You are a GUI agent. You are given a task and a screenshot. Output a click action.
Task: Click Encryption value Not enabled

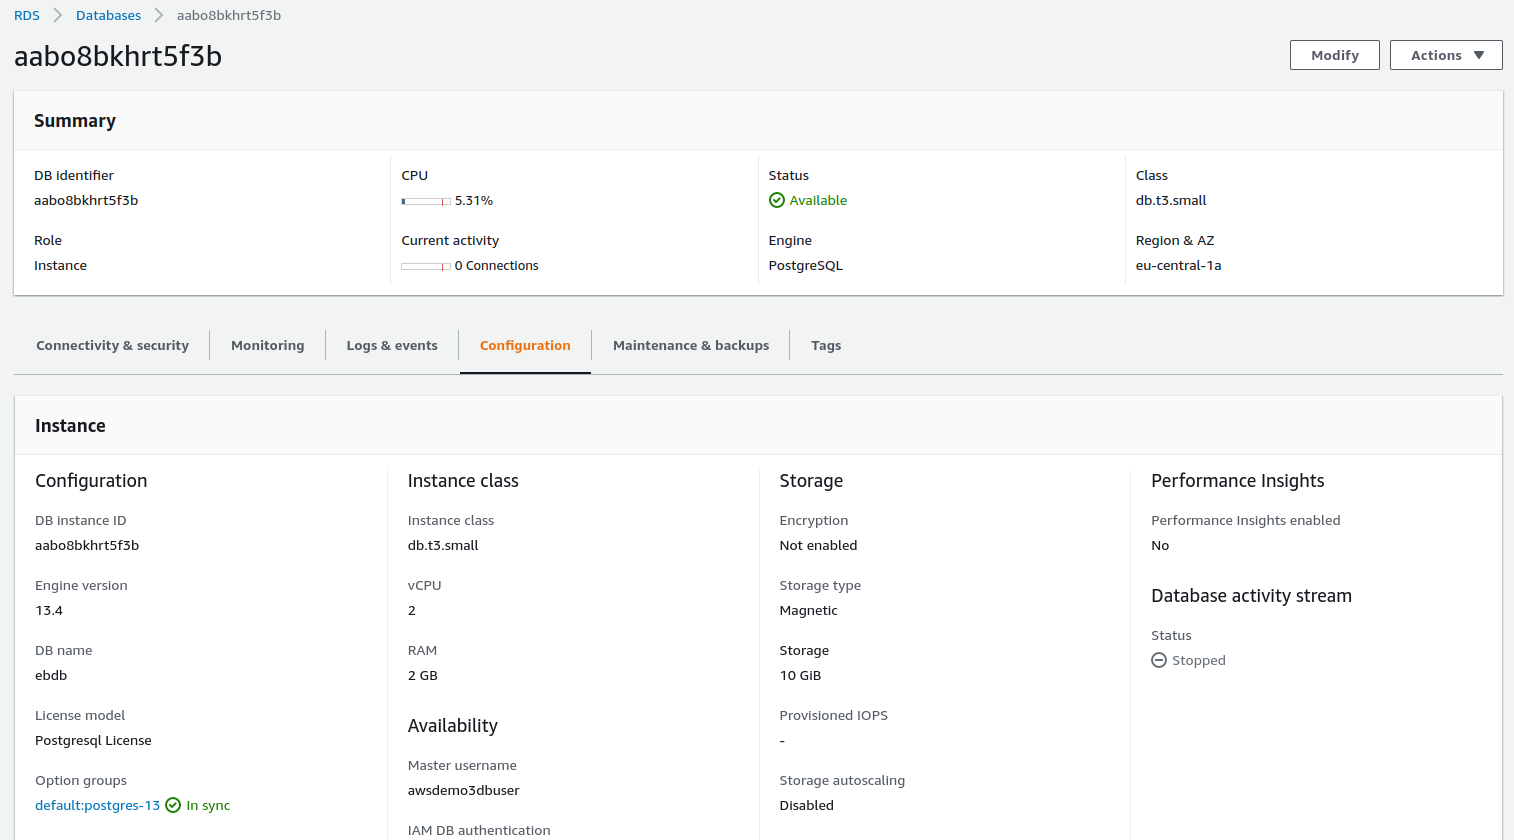coord(818,545)
